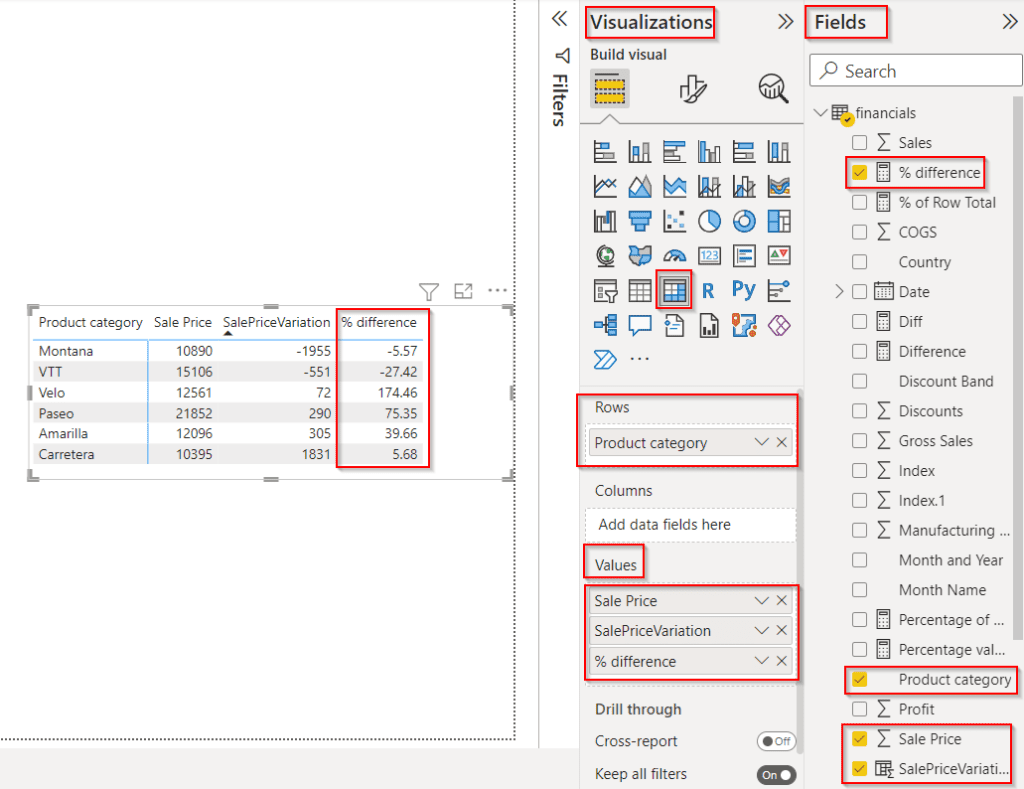Uncheck the Product category field
Screen dimensions: 1024x789
(859, 679)
